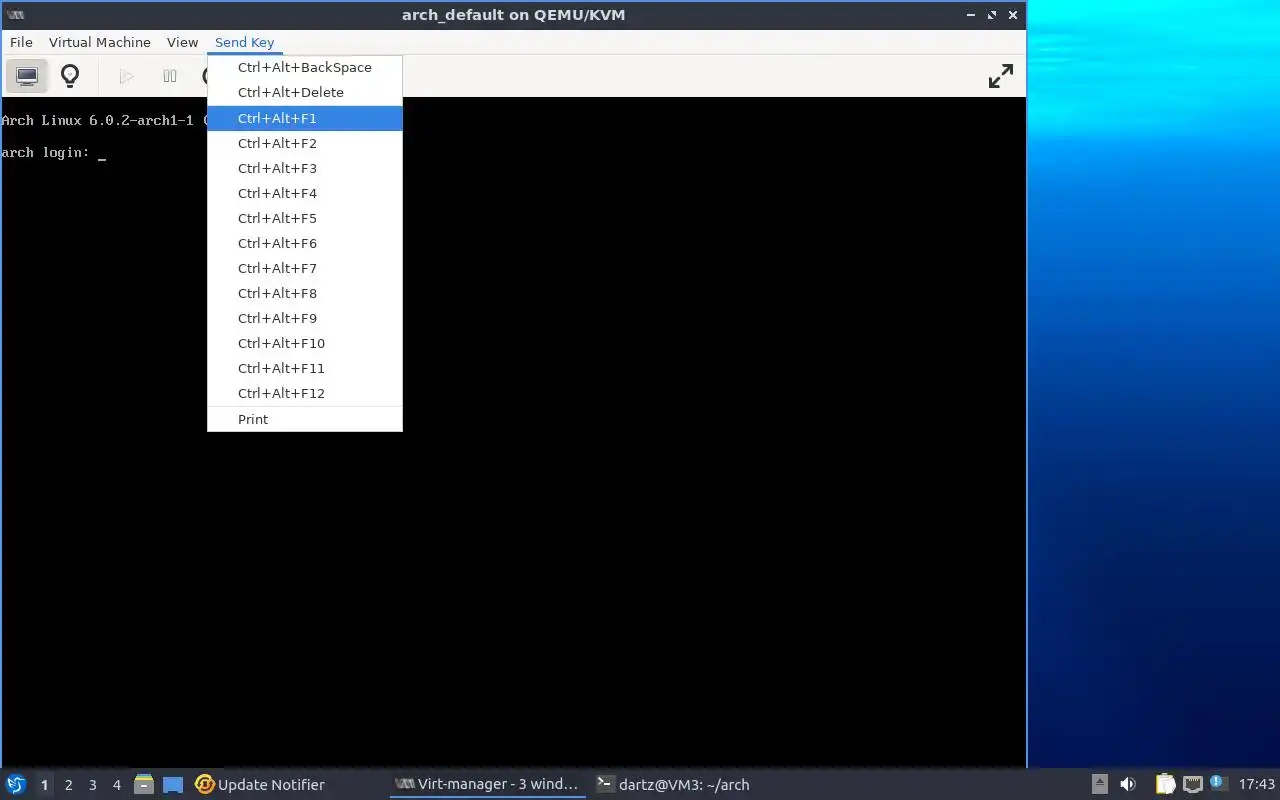The height and width of the screenshot is (800, 1280).
Task: Pause the virtual machine
Action: pos(170,76)
